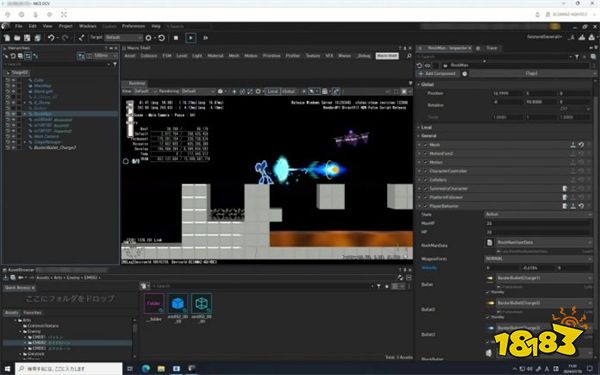Image resolution: width=600 pixels, height=375 pixels.
Task: Click the Save All toolbar icon
Action: [38, 38]
